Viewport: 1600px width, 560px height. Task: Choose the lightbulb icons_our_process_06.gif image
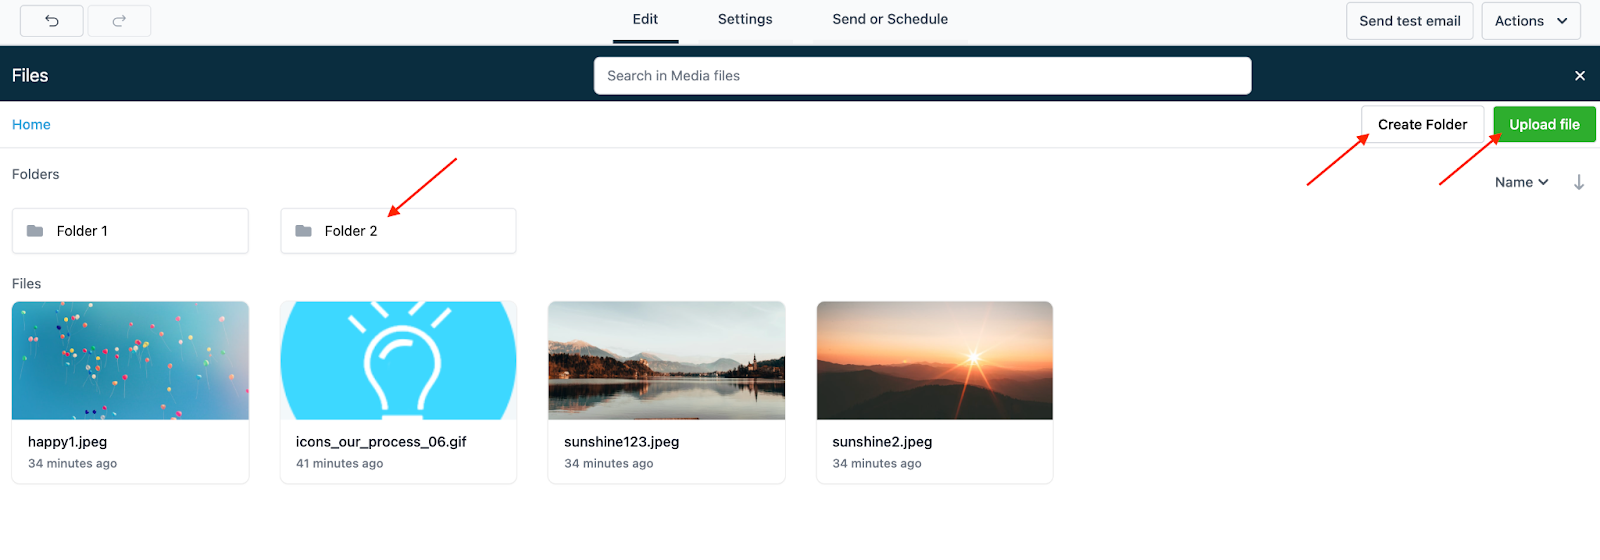[398, 361]
